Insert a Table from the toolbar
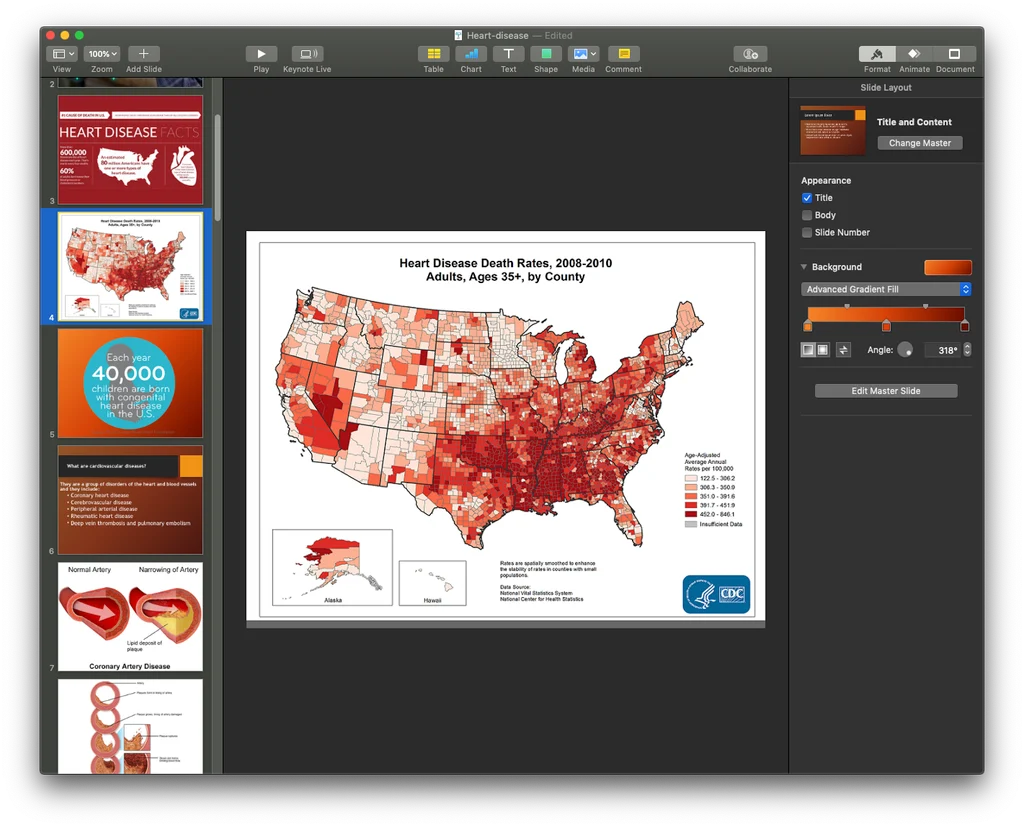Viewport: 1024px width, 827px height. [x=434, y=54]
